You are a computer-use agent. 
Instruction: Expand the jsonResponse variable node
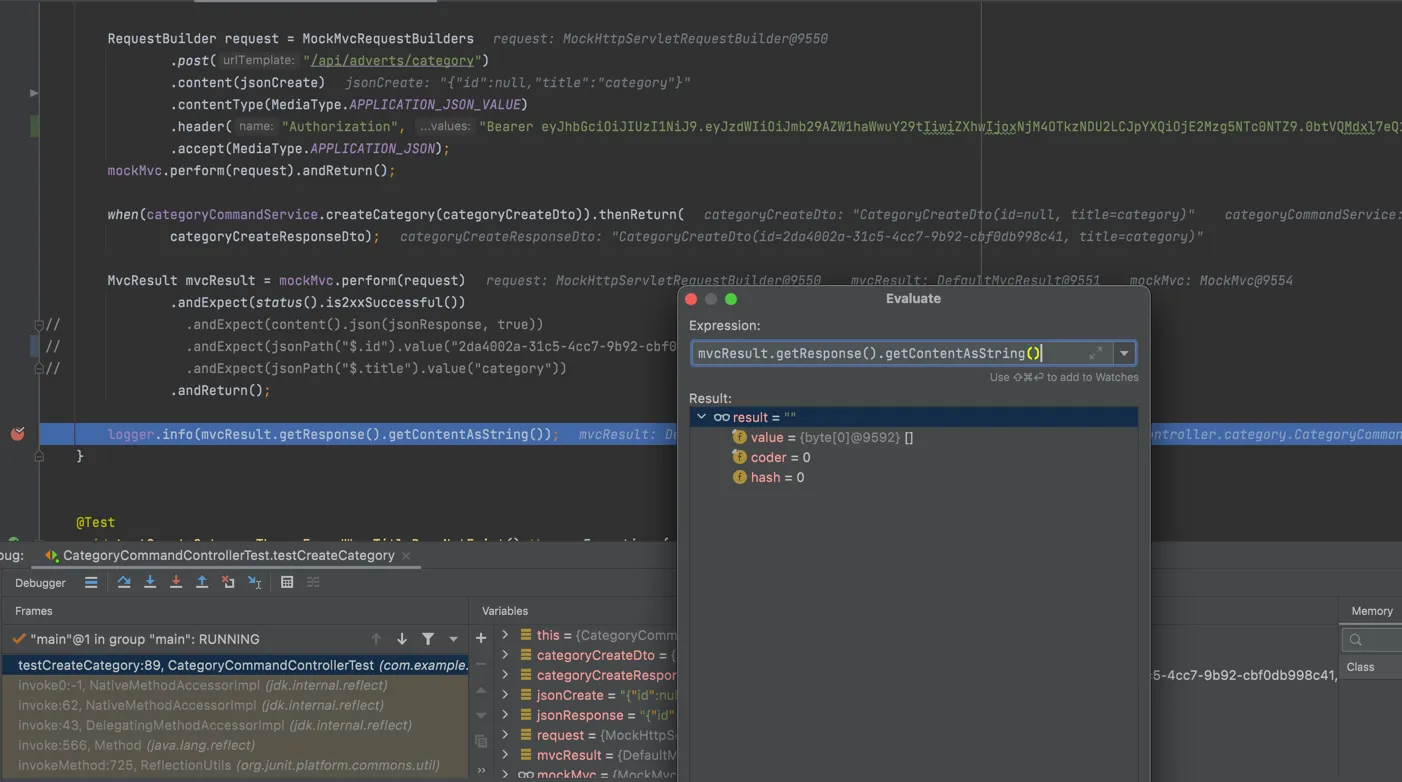point(505,715)
